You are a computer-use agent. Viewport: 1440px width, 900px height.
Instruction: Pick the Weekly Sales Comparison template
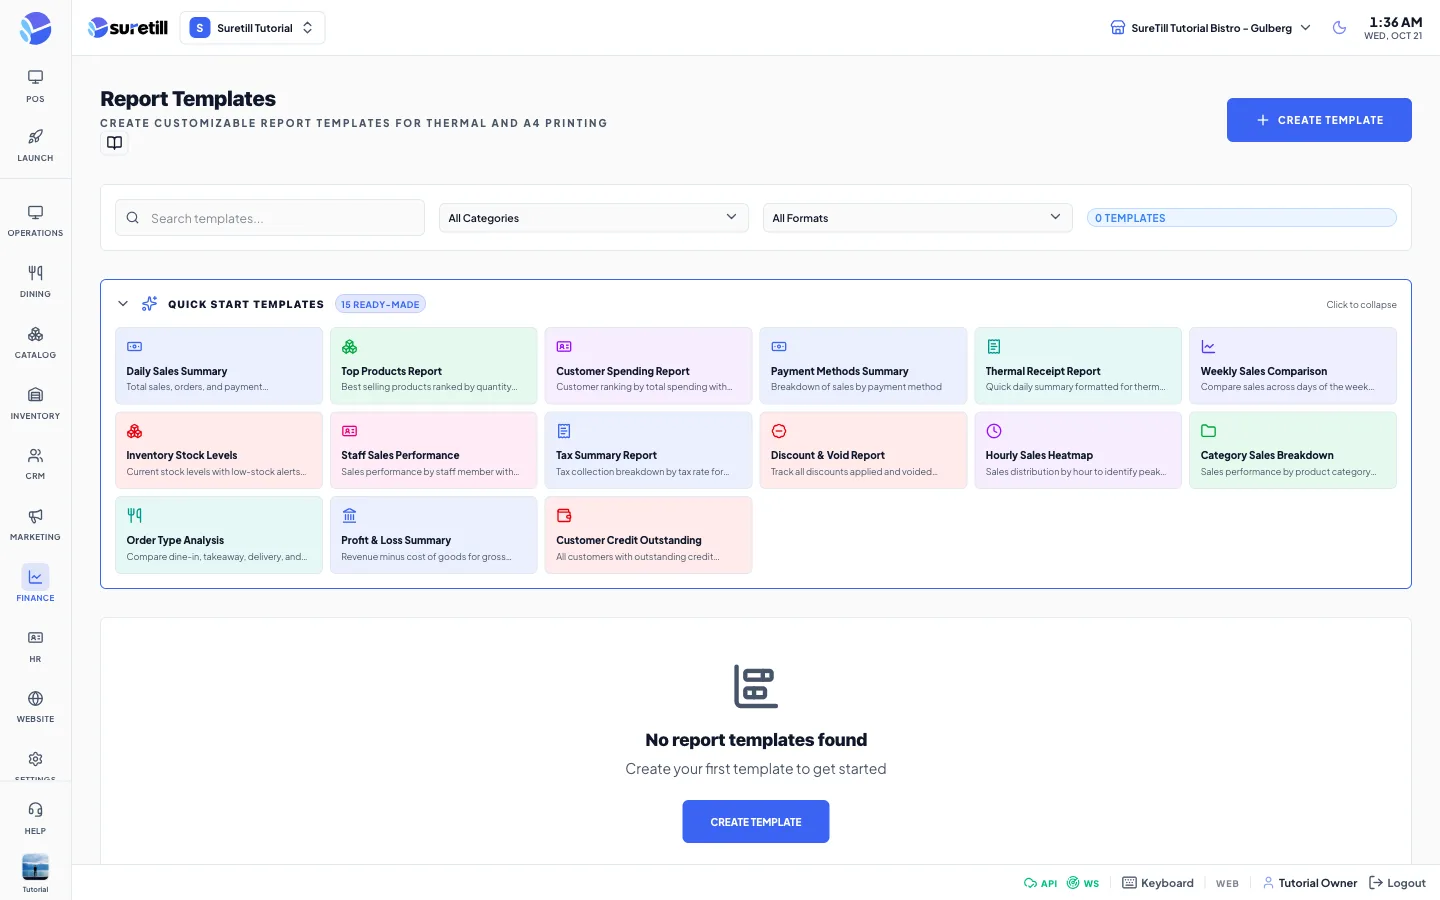pos(1293,366)
